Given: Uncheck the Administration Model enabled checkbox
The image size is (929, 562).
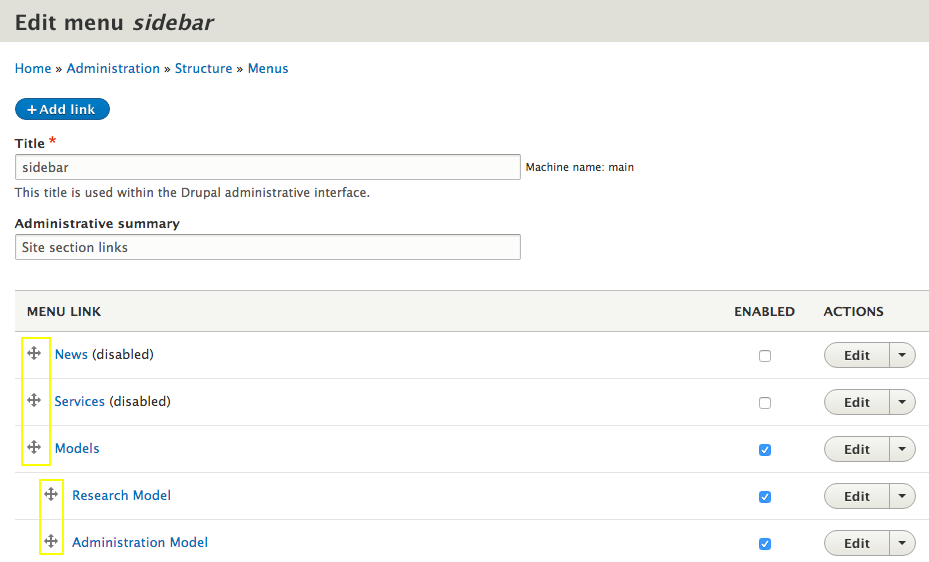Looking at the screenshot, I should [x=765, y=544].
